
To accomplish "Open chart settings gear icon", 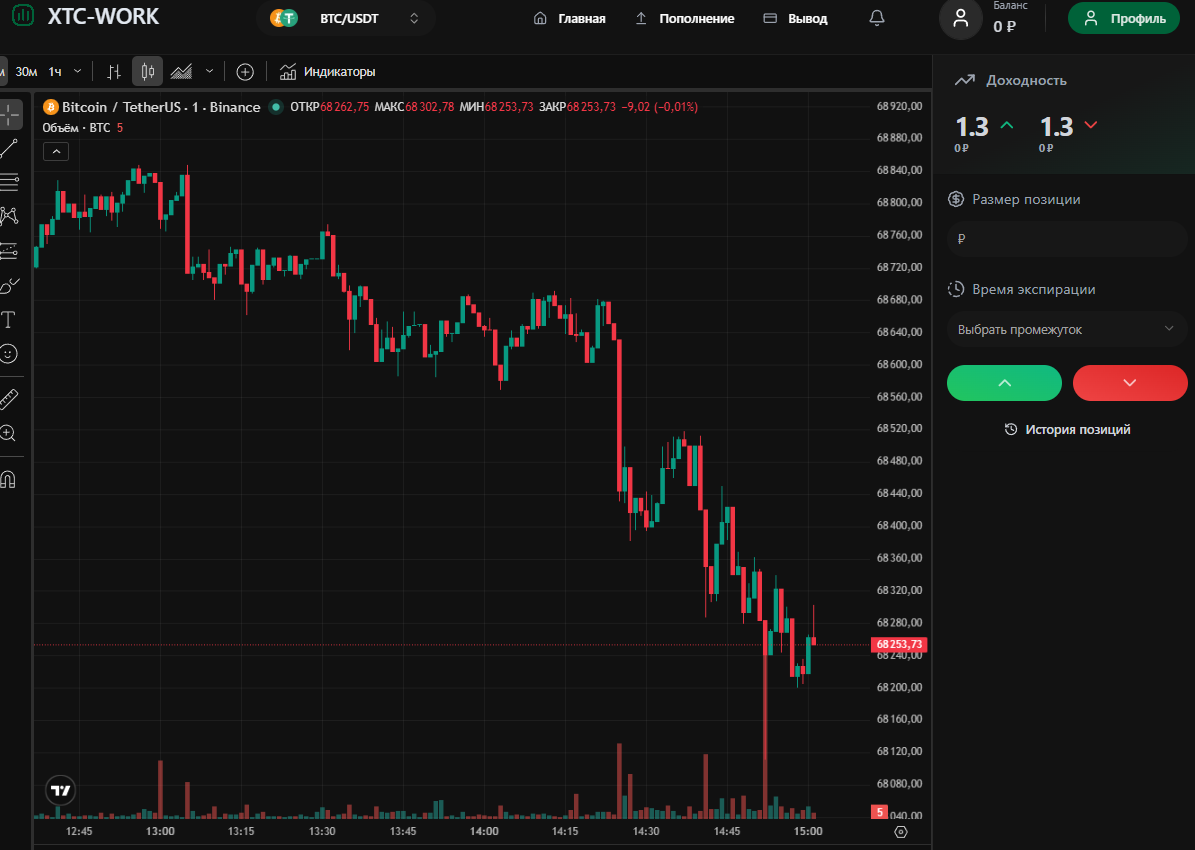I will click(x=900, y=831).
